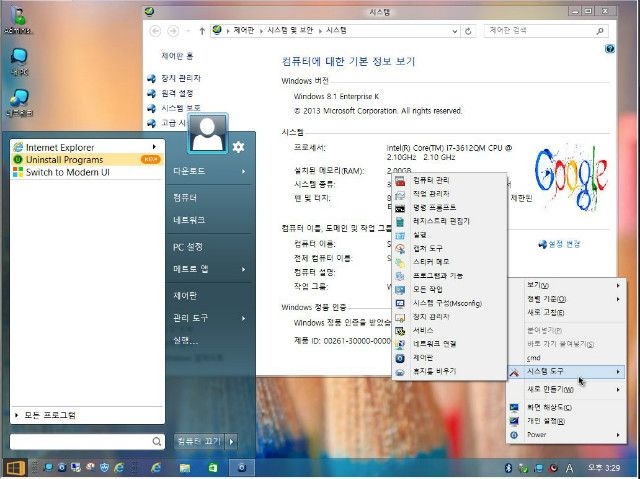Open the arrow next to 컴퓨터 끄기

(231, 441)
